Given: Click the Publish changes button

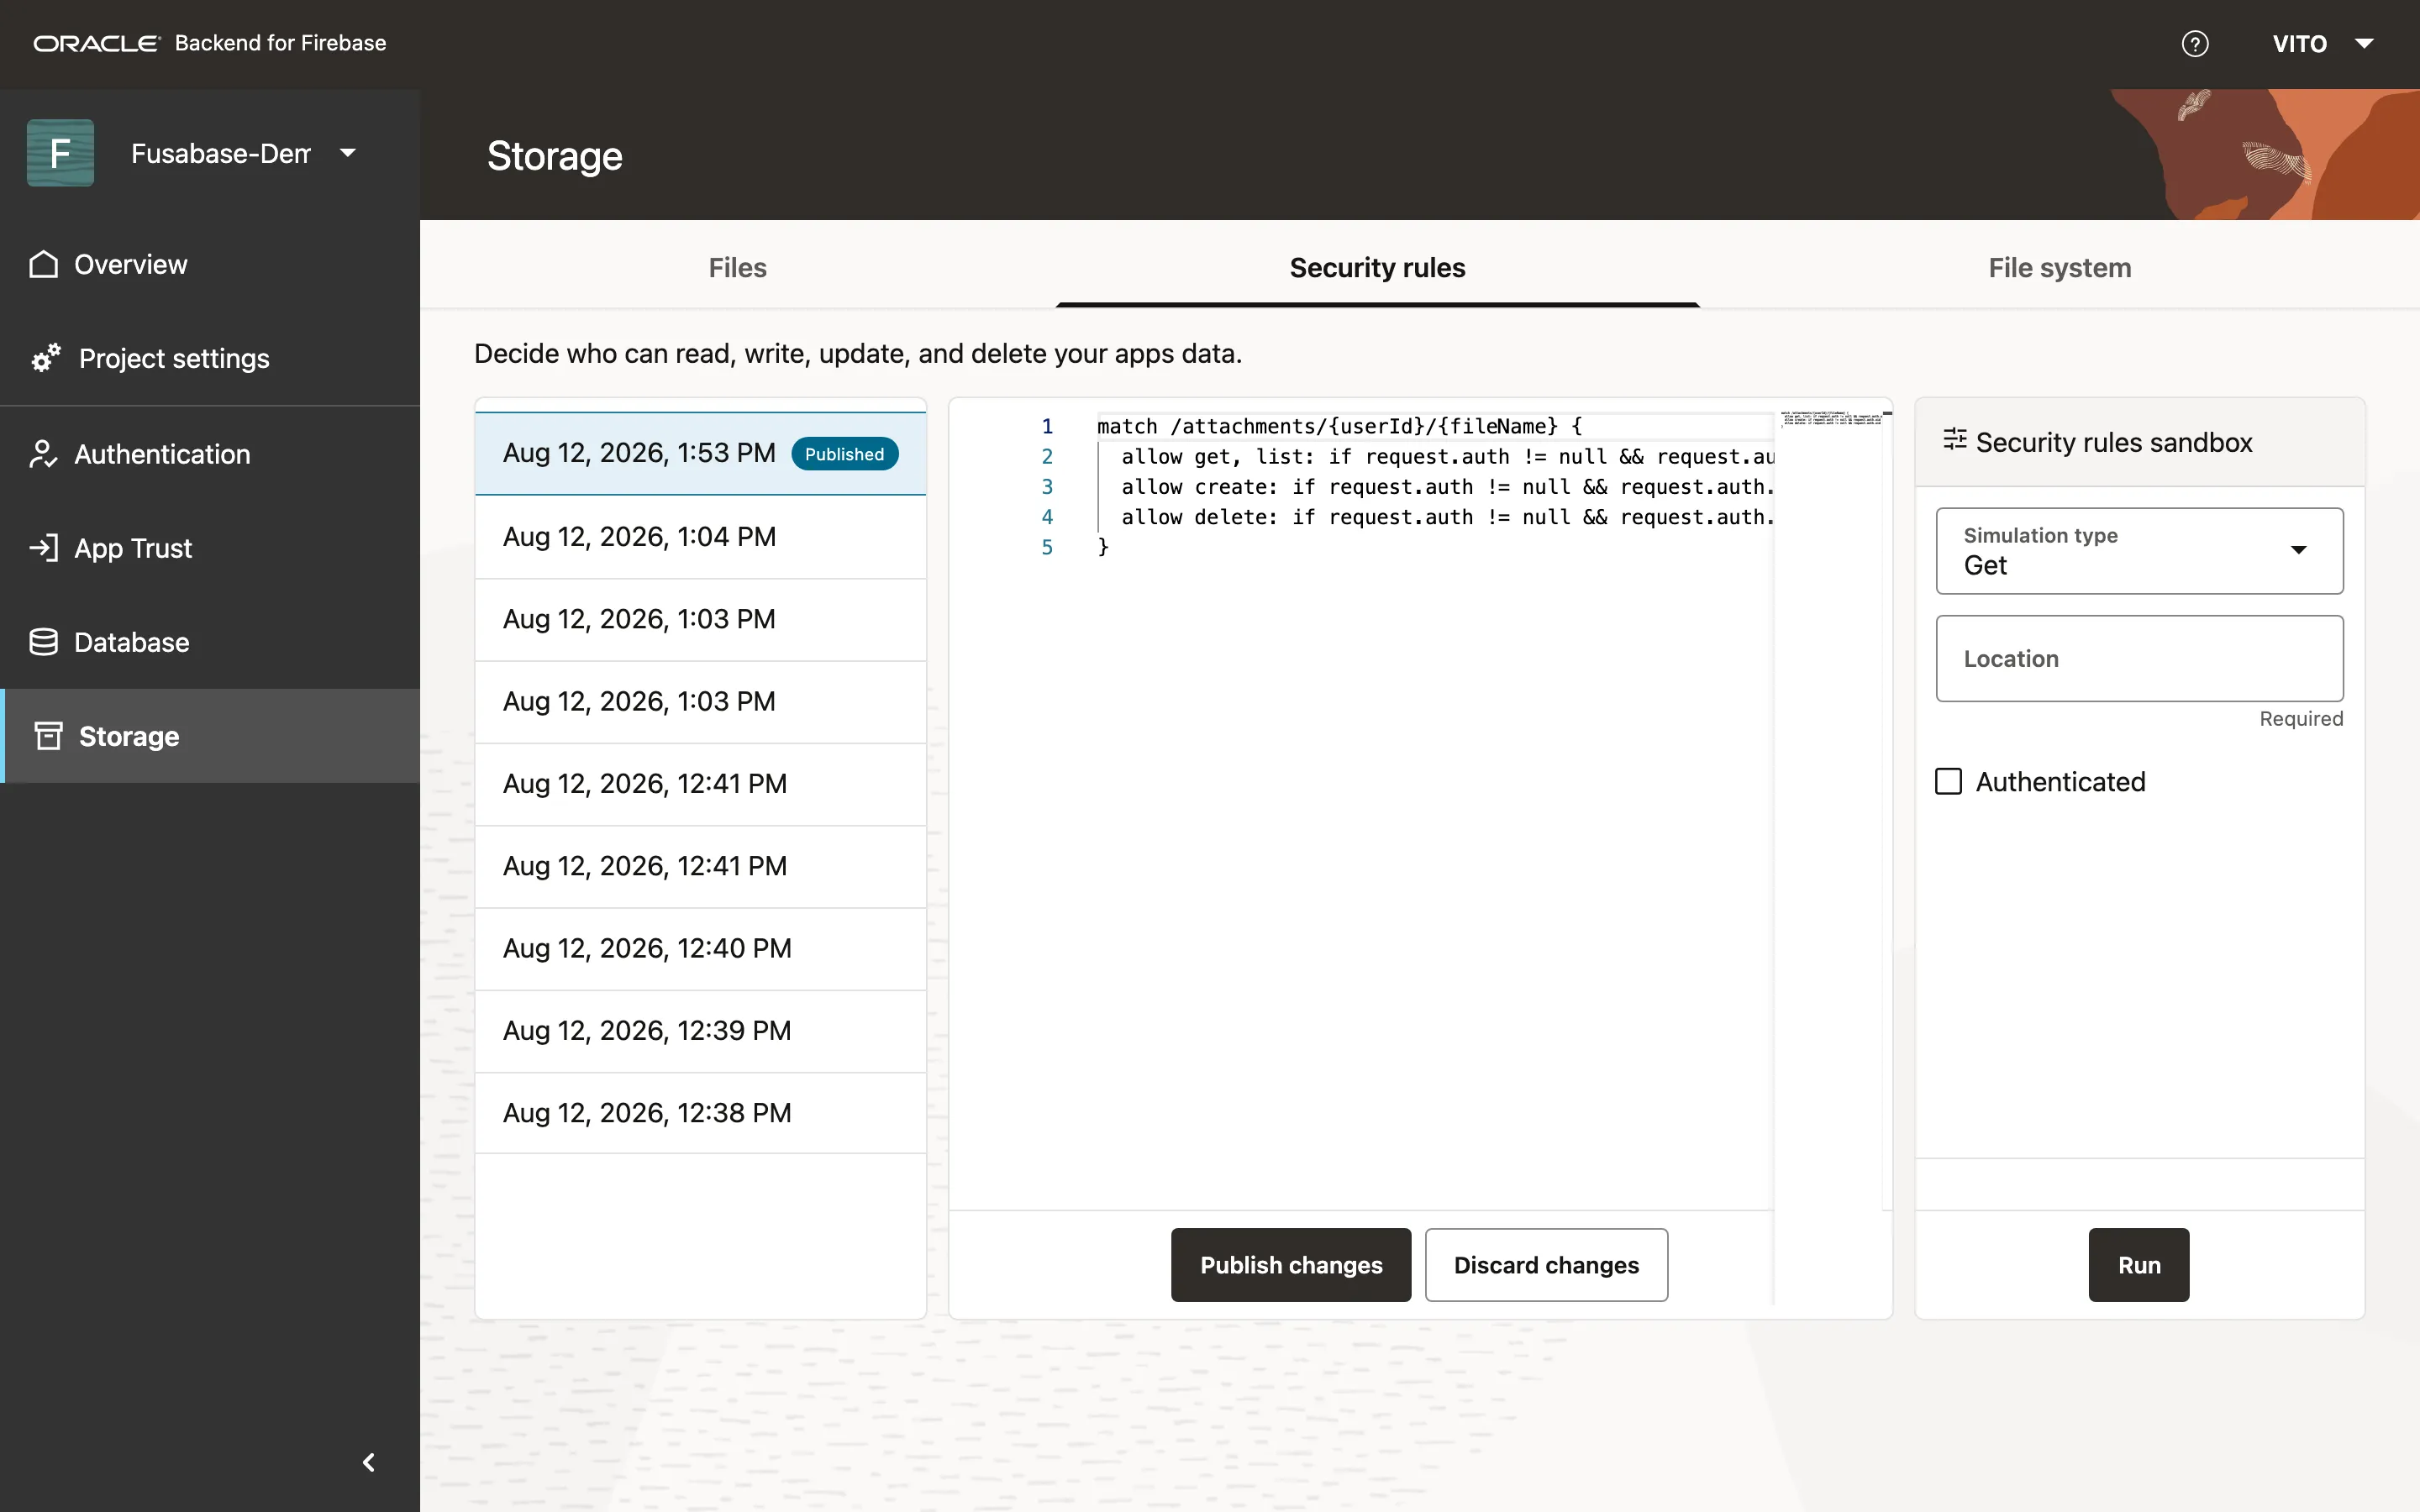Looking at the screenshot, I should tap(1291, 1265).
